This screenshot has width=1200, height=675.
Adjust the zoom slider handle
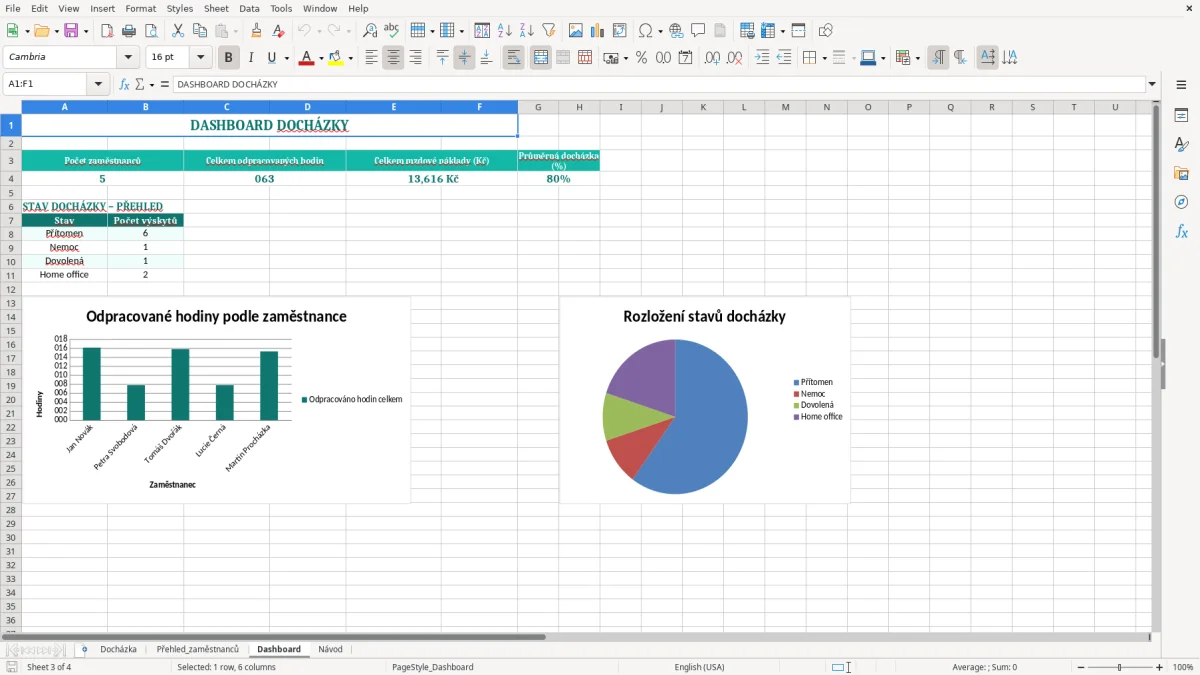[1120, 667]
